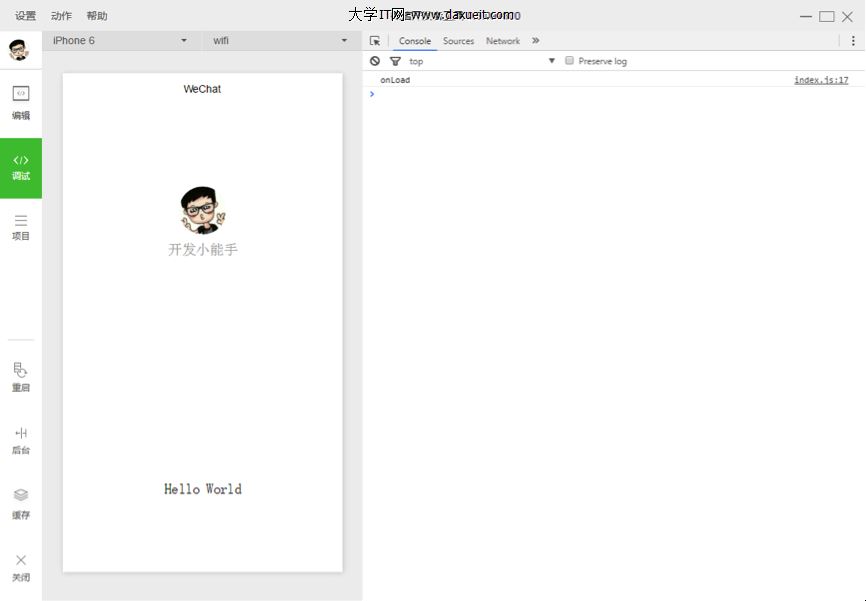Open the wifi network type dropdown

(279, 41)
